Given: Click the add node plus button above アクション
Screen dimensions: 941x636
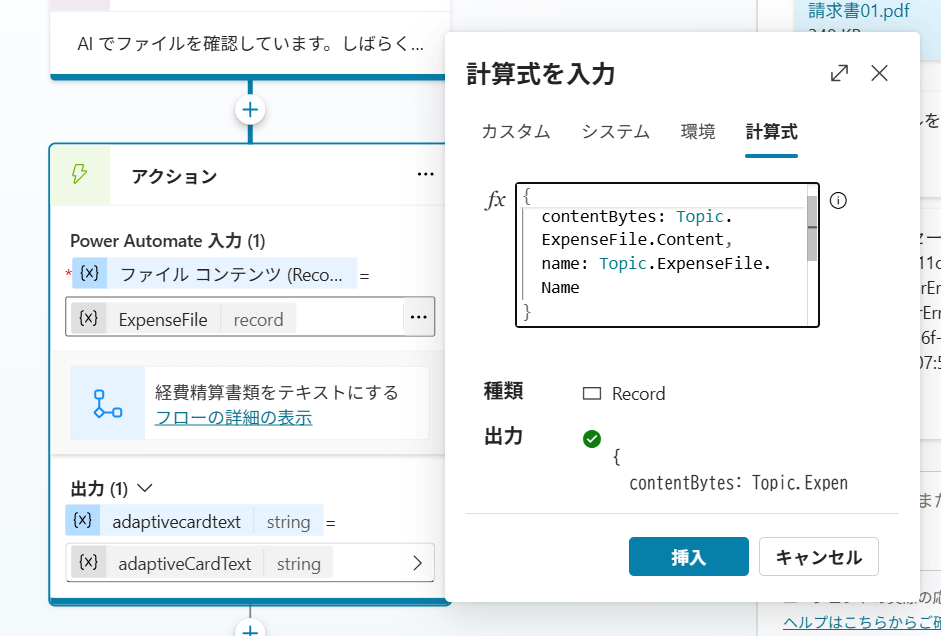Looking at the screenshot, I should [250, 109].
